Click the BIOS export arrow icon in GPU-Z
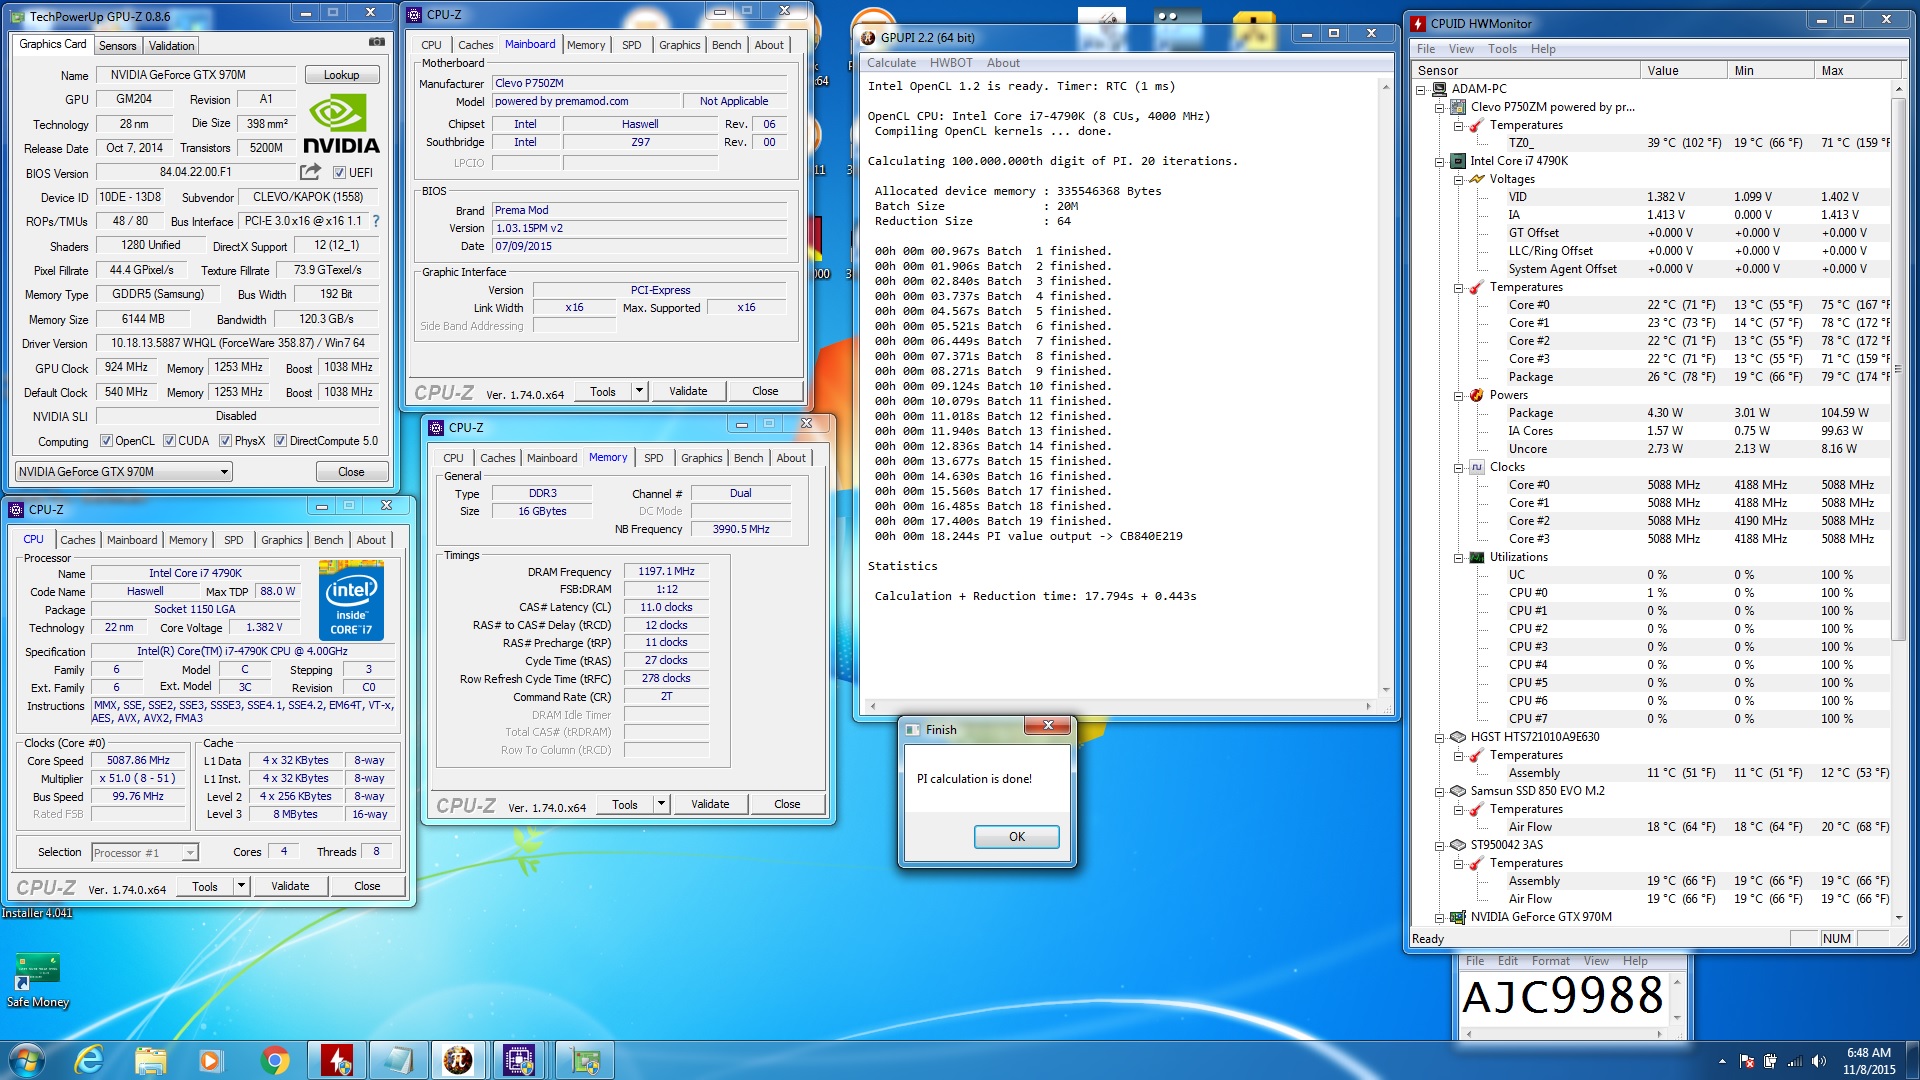The width and height of the screenshot is (1920, 1080). [310, 172]
